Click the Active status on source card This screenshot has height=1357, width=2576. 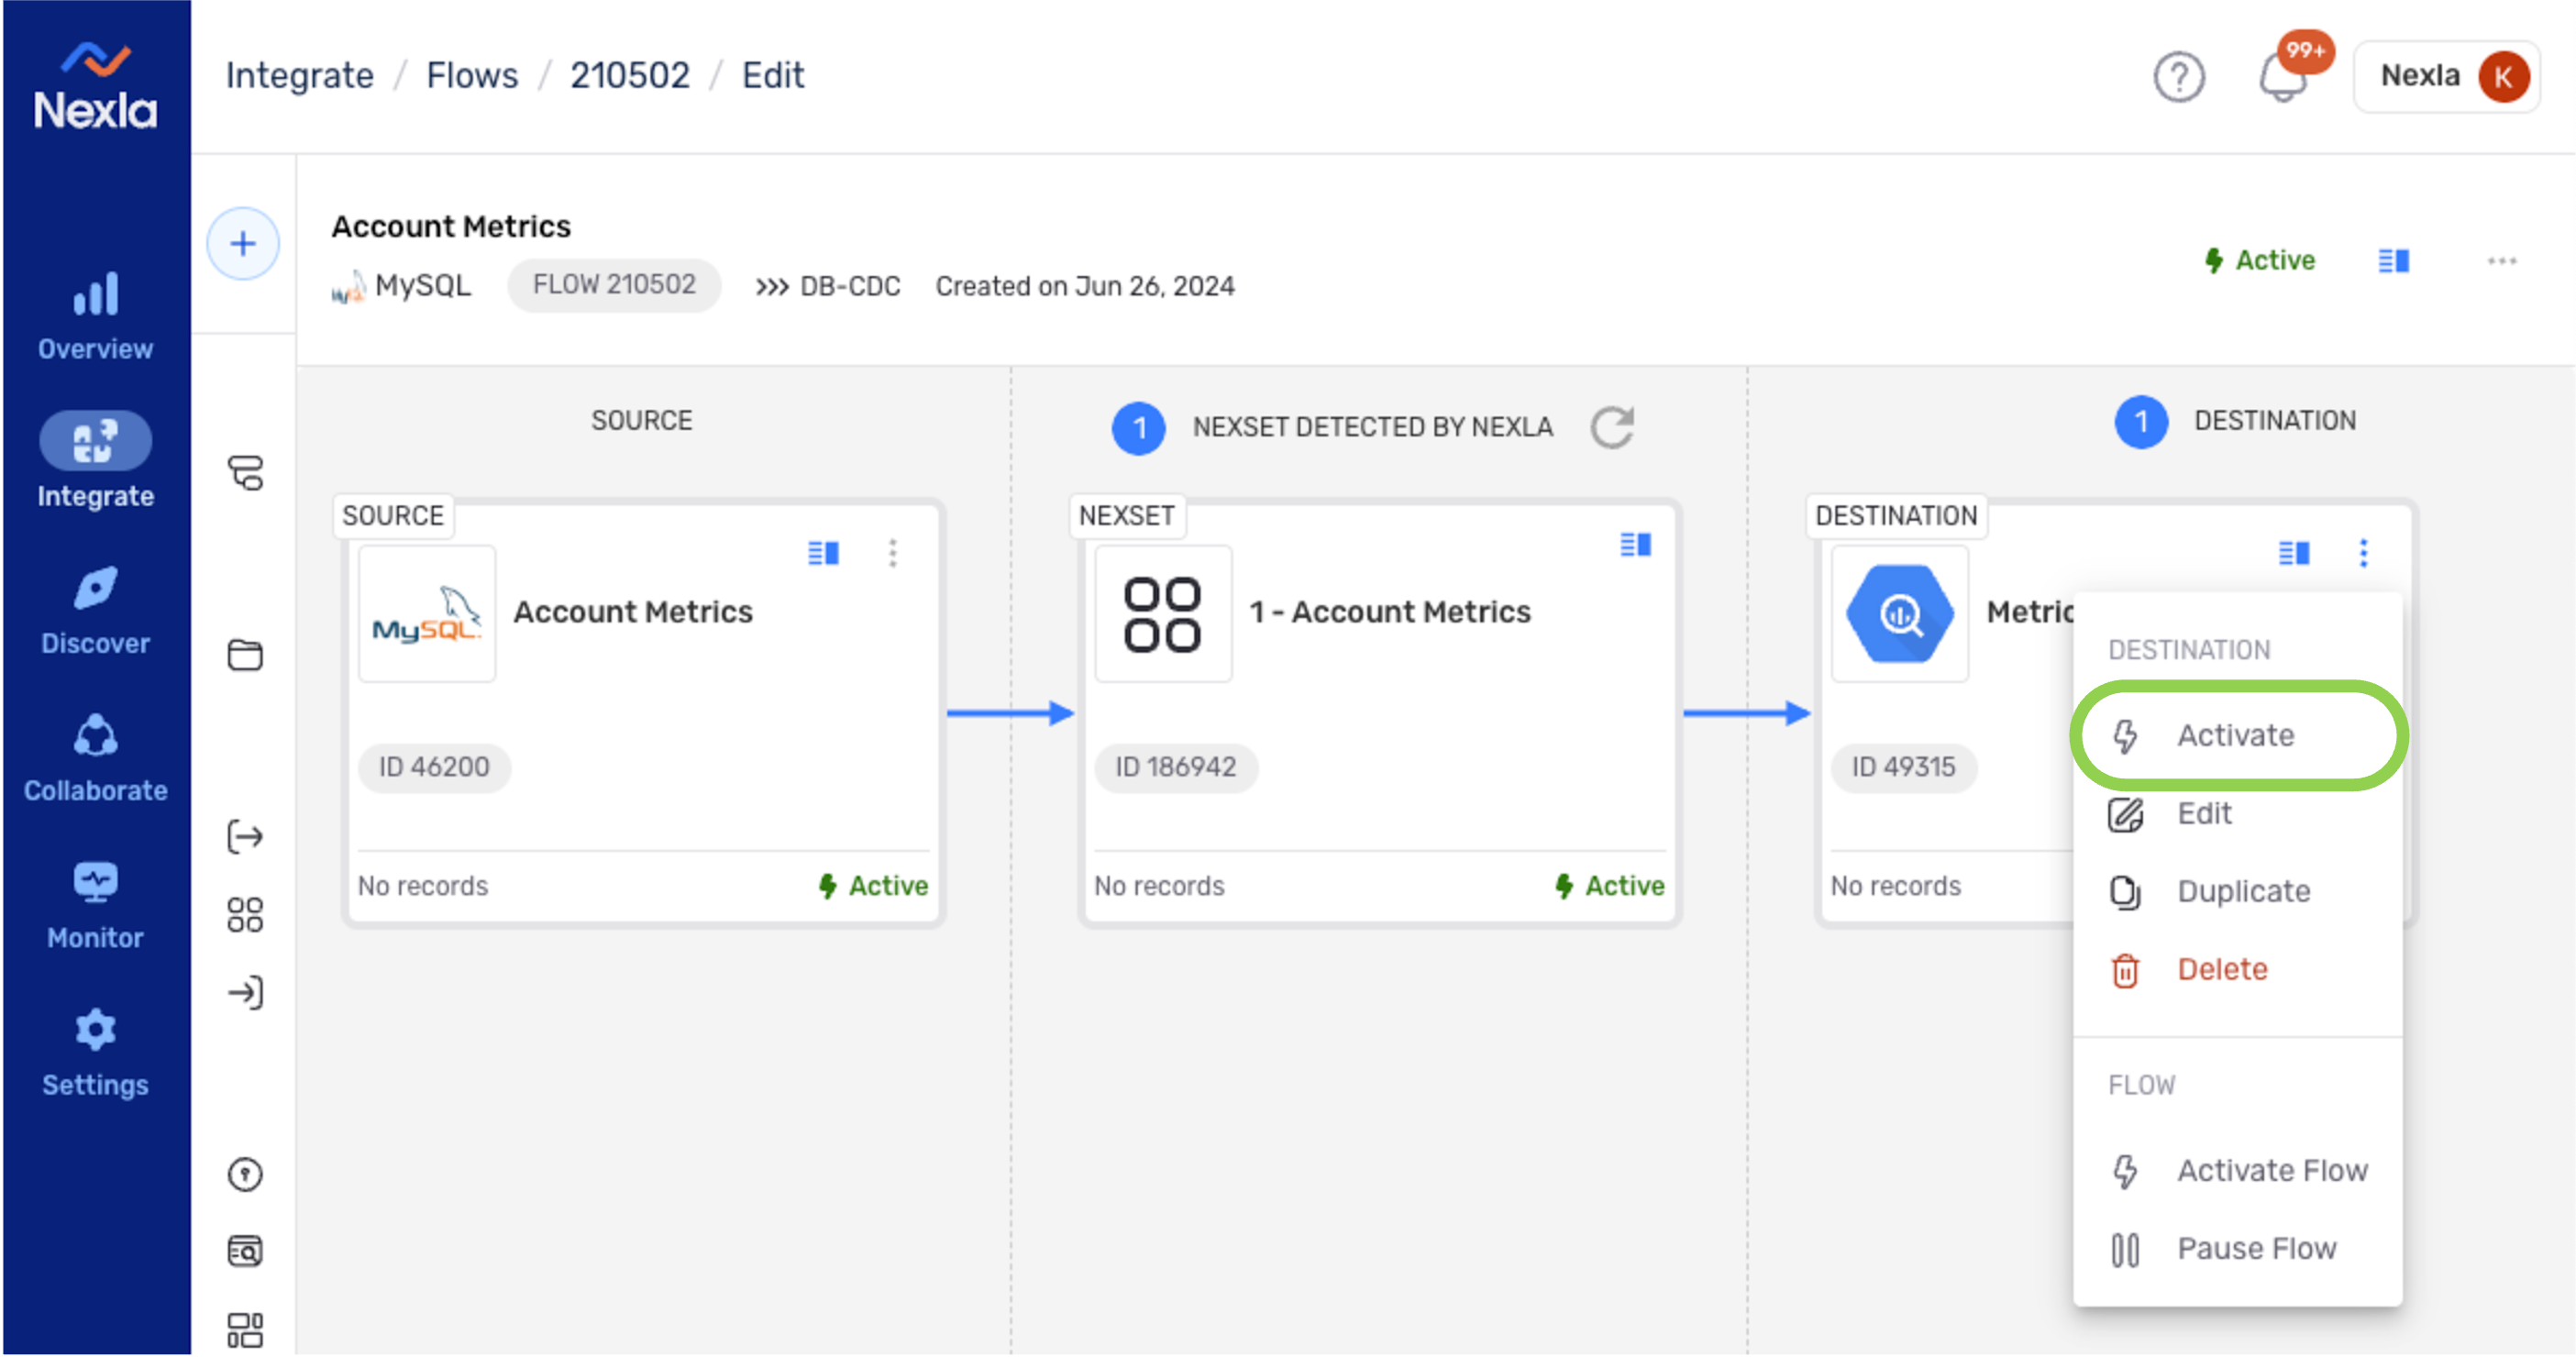point(873,887)
